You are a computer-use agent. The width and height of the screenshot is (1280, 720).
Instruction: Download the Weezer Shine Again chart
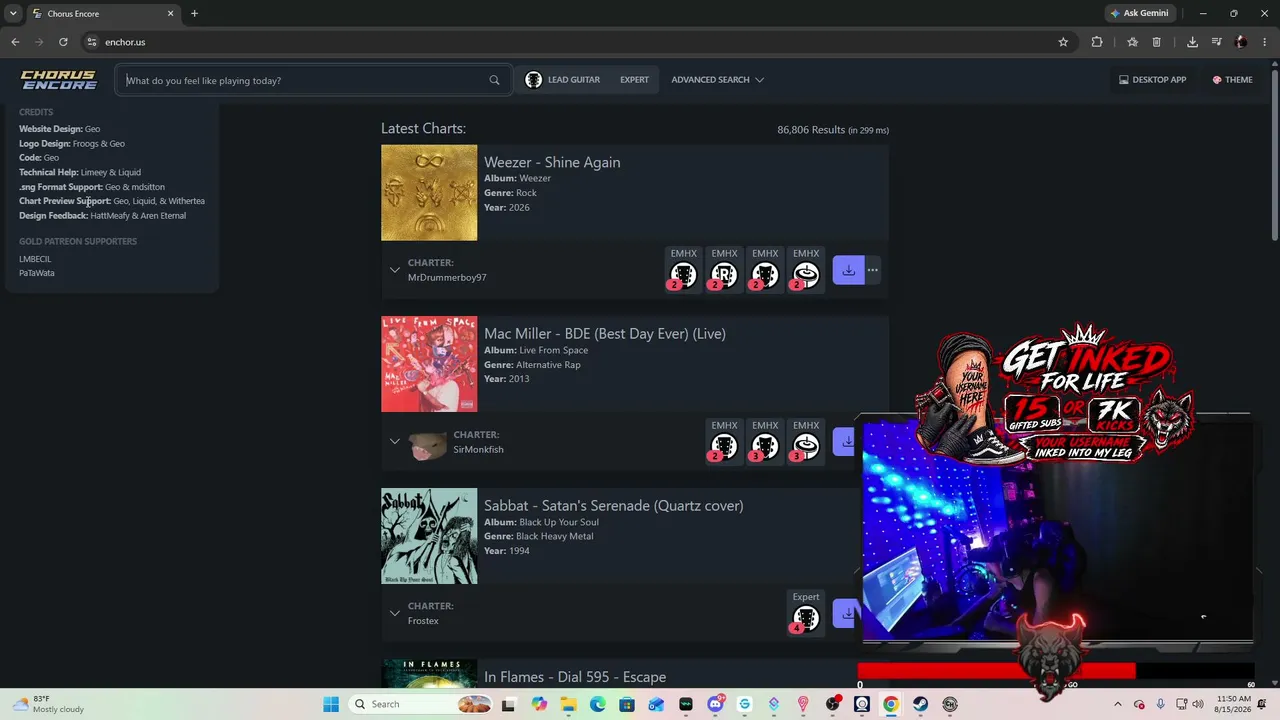click(848, 270)
